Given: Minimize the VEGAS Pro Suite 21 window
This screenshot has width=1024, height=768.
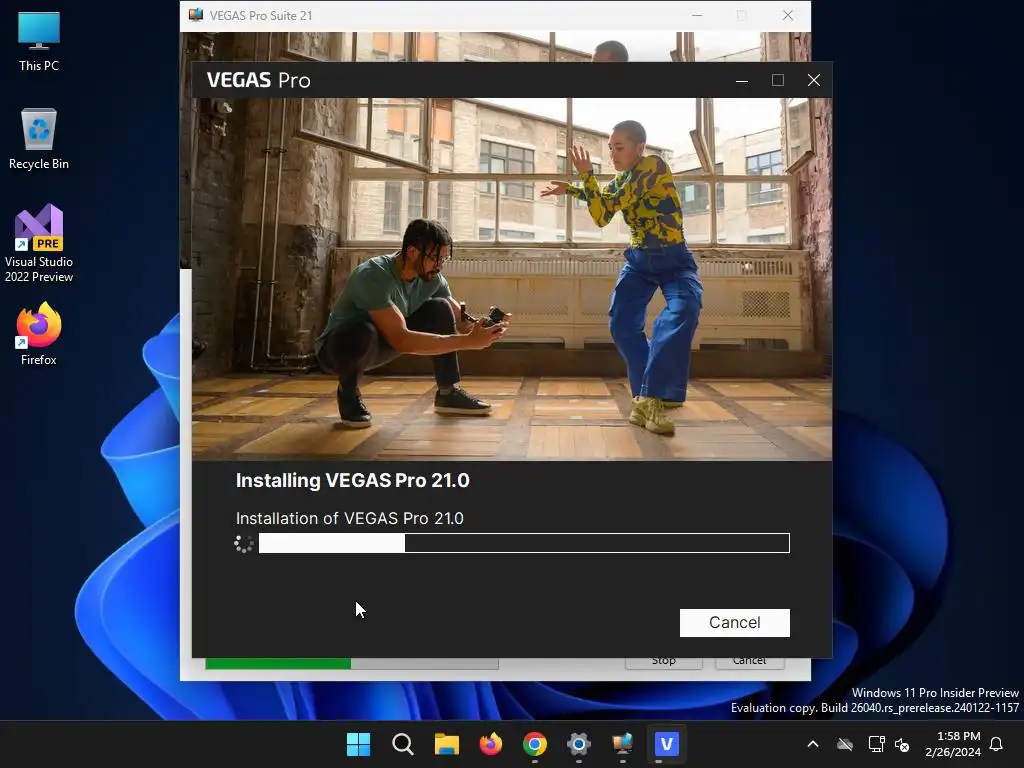Looking at the screenshot, I should pos(697,15).
